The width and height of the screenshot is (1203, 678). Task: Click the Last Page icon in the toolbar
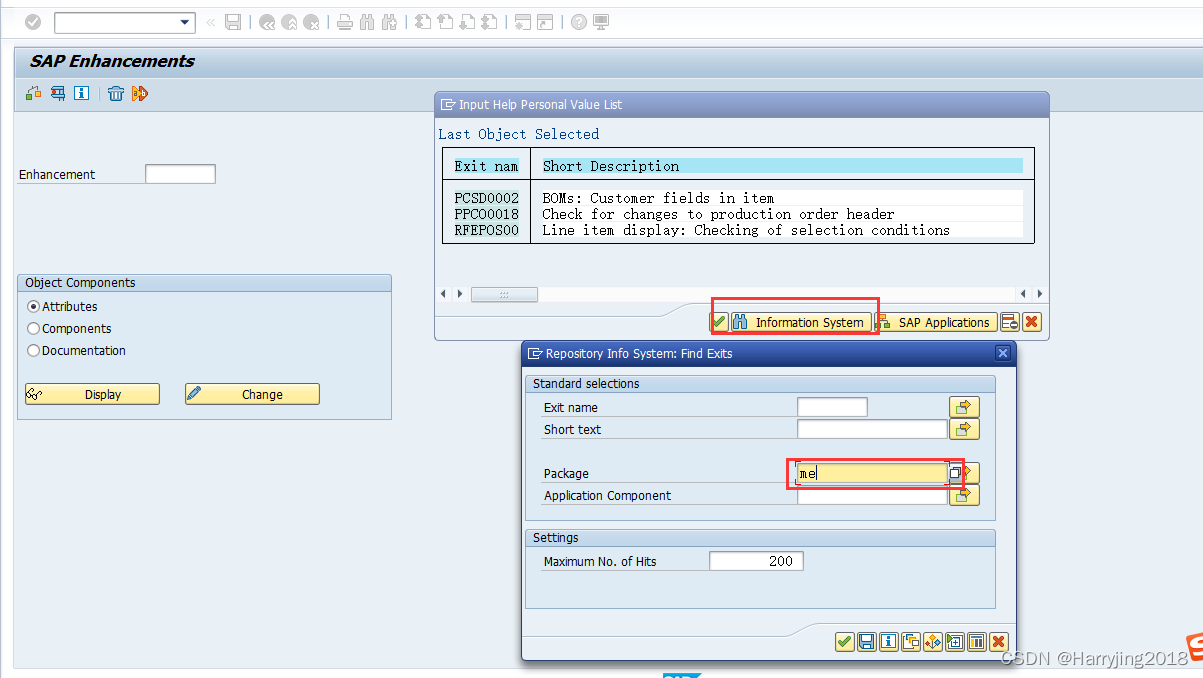pyautogui.click(x=490, y=22)
